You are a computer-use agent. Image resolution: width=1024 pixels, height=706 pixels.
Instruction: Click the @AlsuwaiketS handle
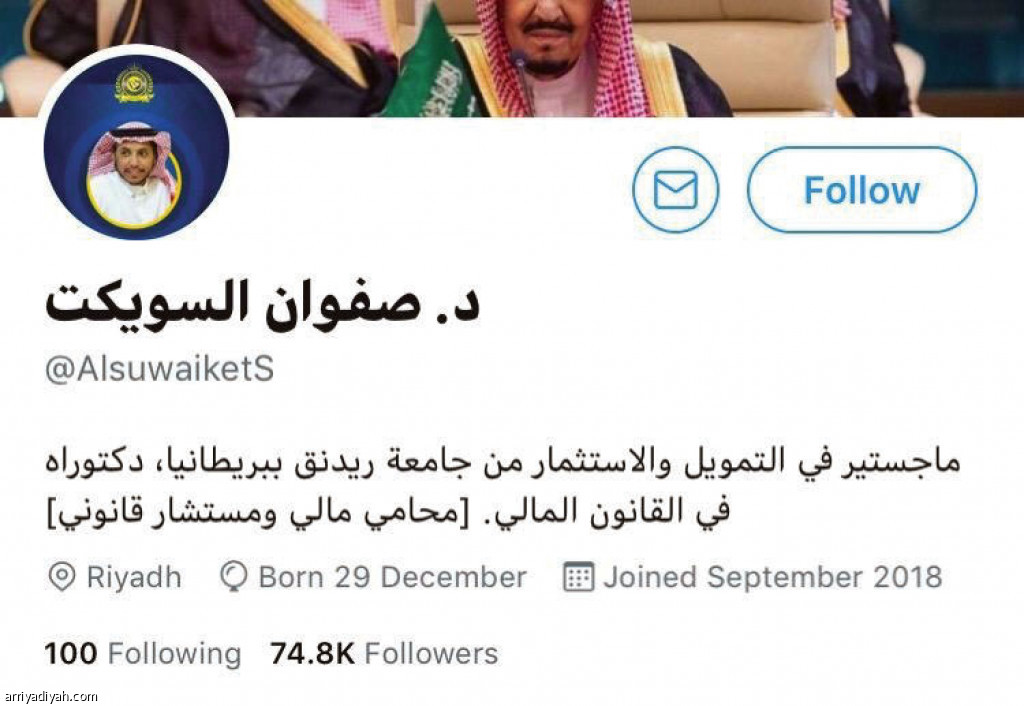pos(159,369)
